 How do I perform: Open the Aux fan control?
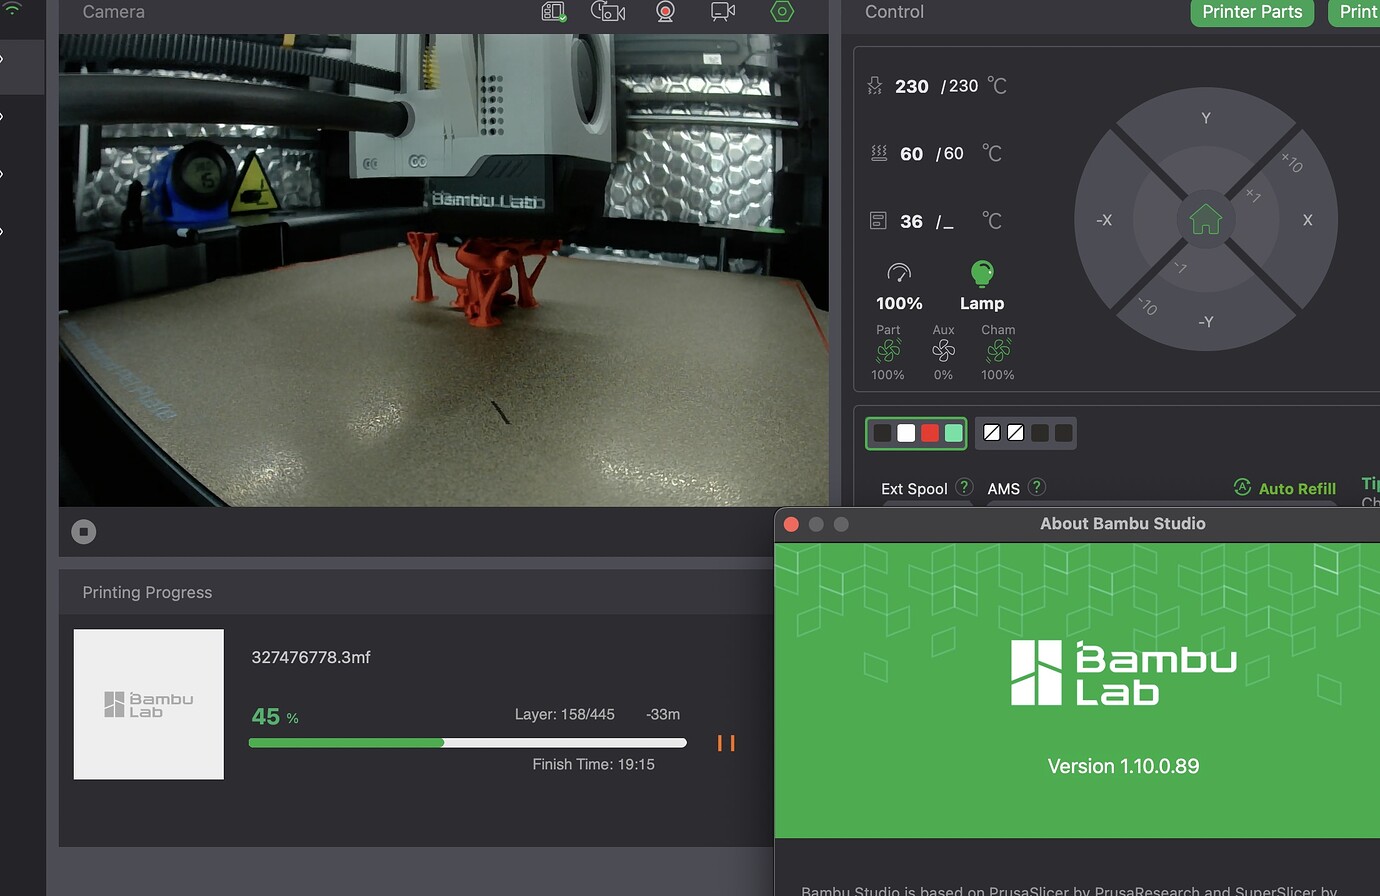click(x=943, y=351)
